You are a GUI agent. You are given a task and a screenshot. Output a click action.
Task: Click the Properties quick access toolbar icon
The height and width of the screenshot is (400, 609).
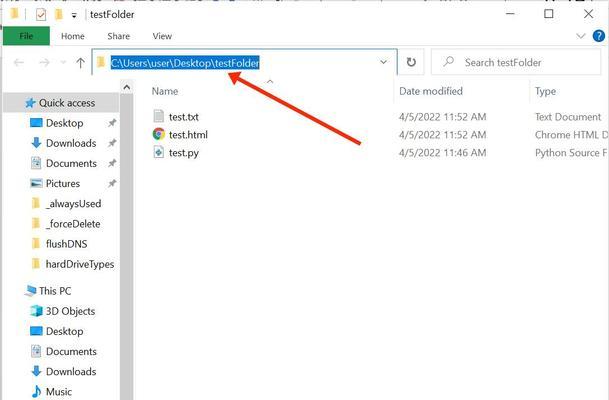(x=40, y=15)
